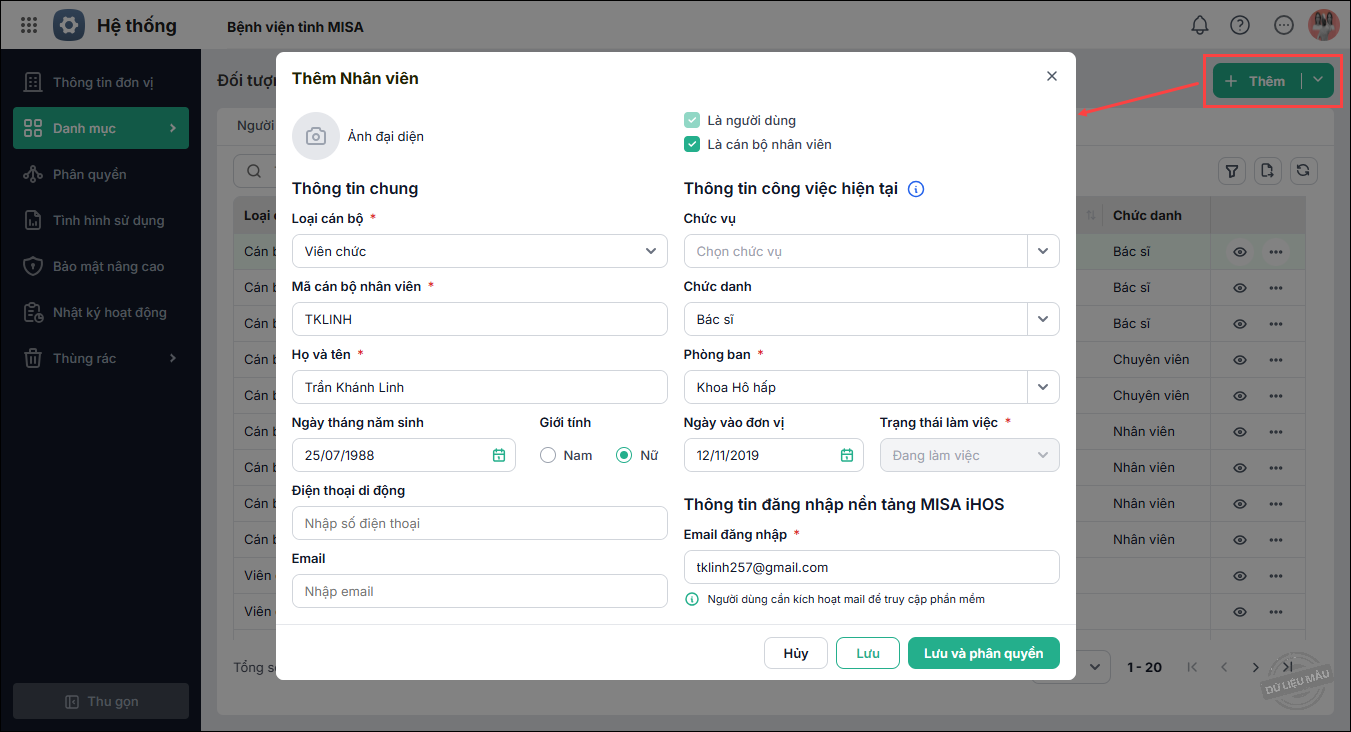The height and width of the screenshot is (732, 1351).
Task: Click the Lưu và phân quyền button
Action: click(x=983, y=653)
